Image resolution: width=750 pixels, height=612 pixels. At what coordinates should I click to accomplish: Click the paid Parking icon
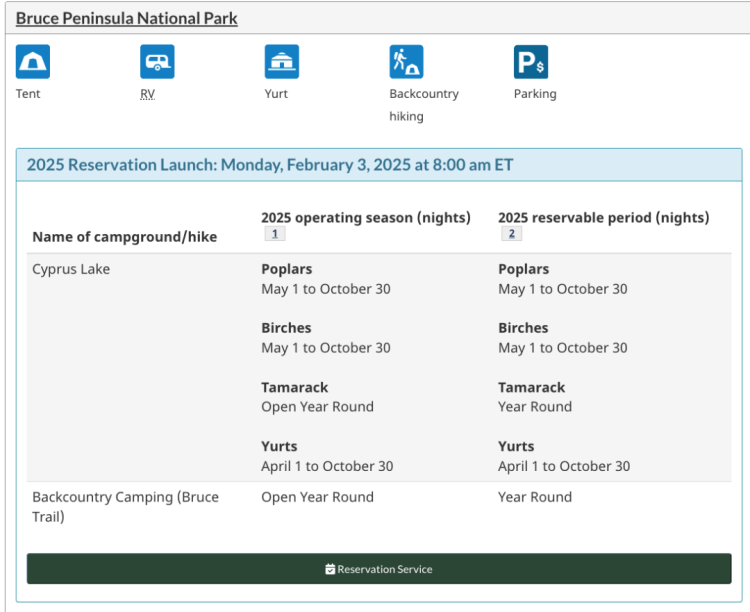click(531, 62)
